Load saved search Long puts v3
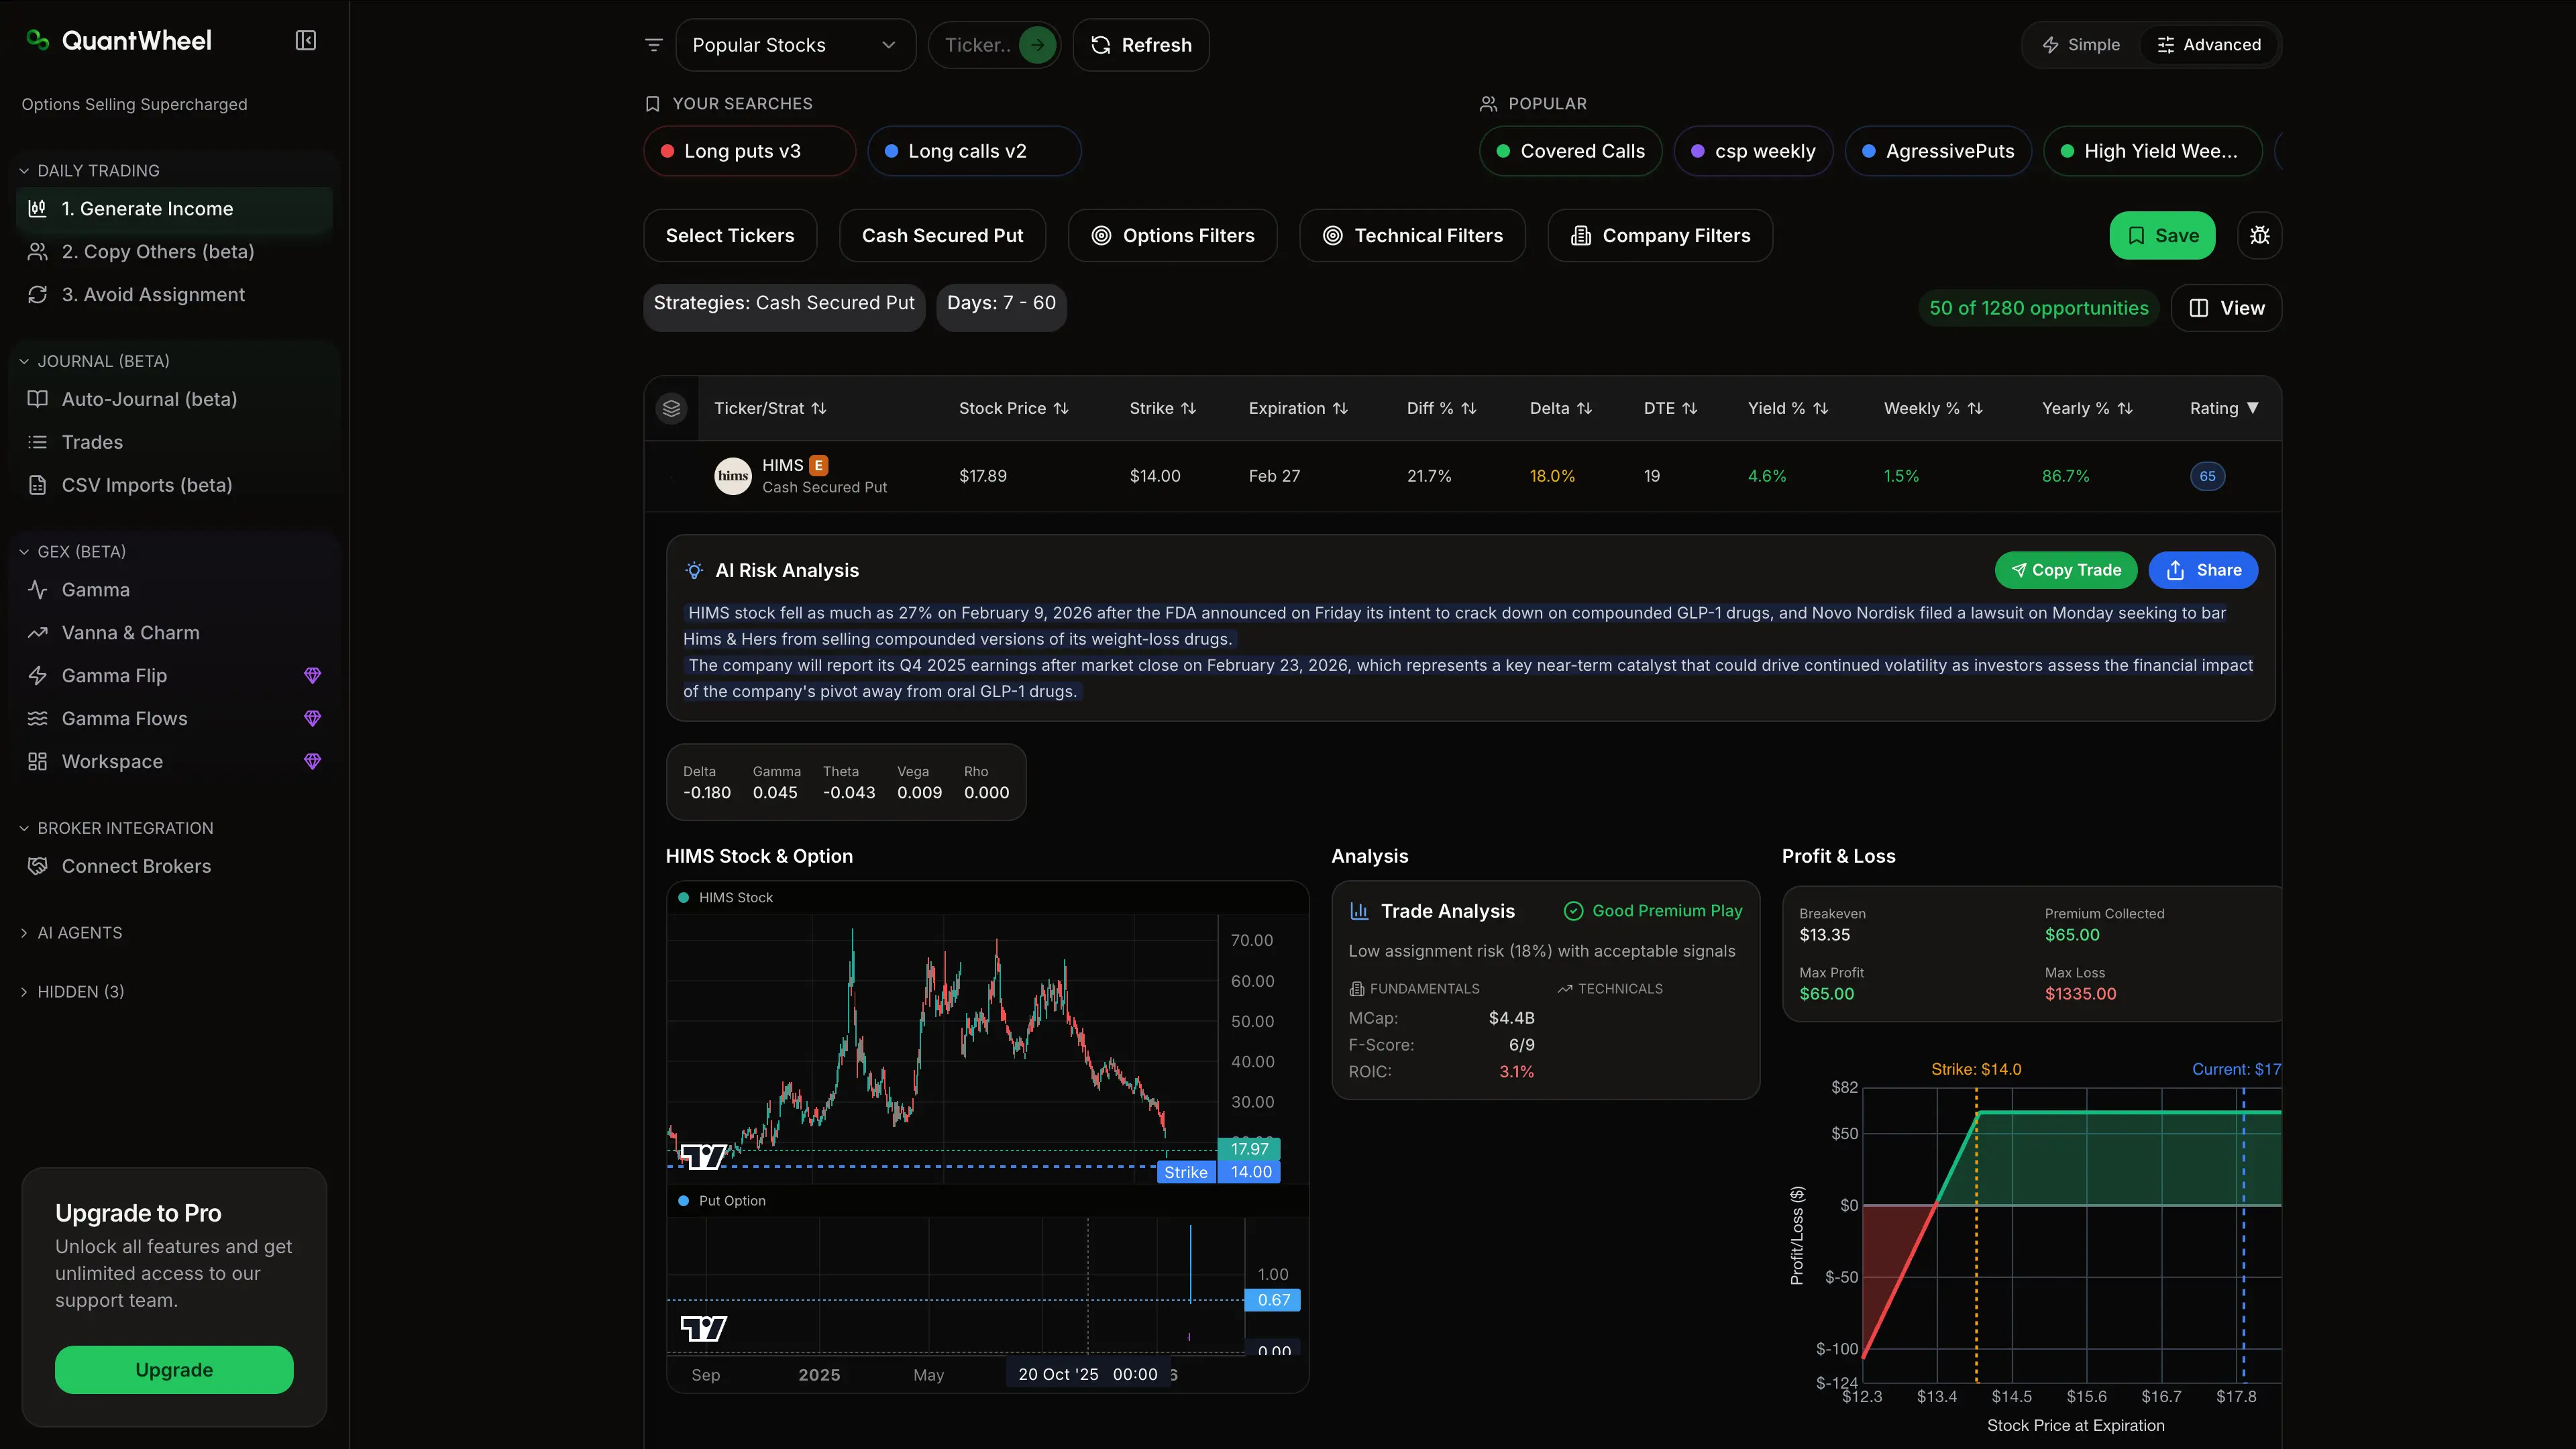The width and height of the screenshot is (2576, 1449). click(749, 151)
